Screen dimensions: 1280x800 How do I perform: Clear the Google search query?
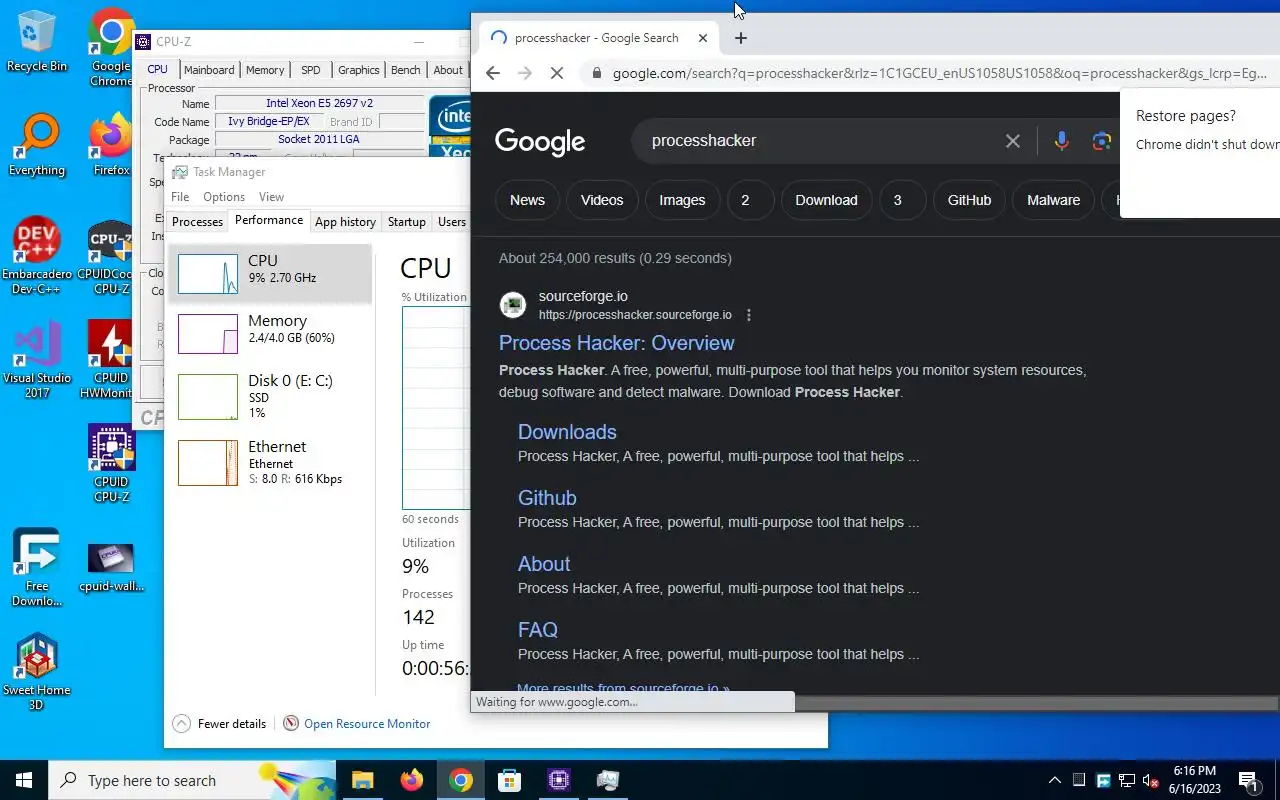coord(1013,141)
